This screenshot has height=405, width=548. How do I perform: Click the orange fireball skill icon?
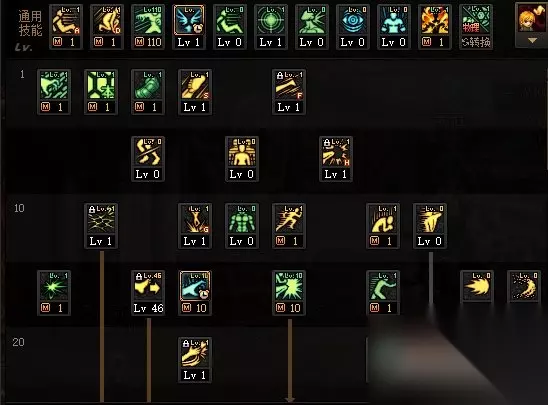477,286
